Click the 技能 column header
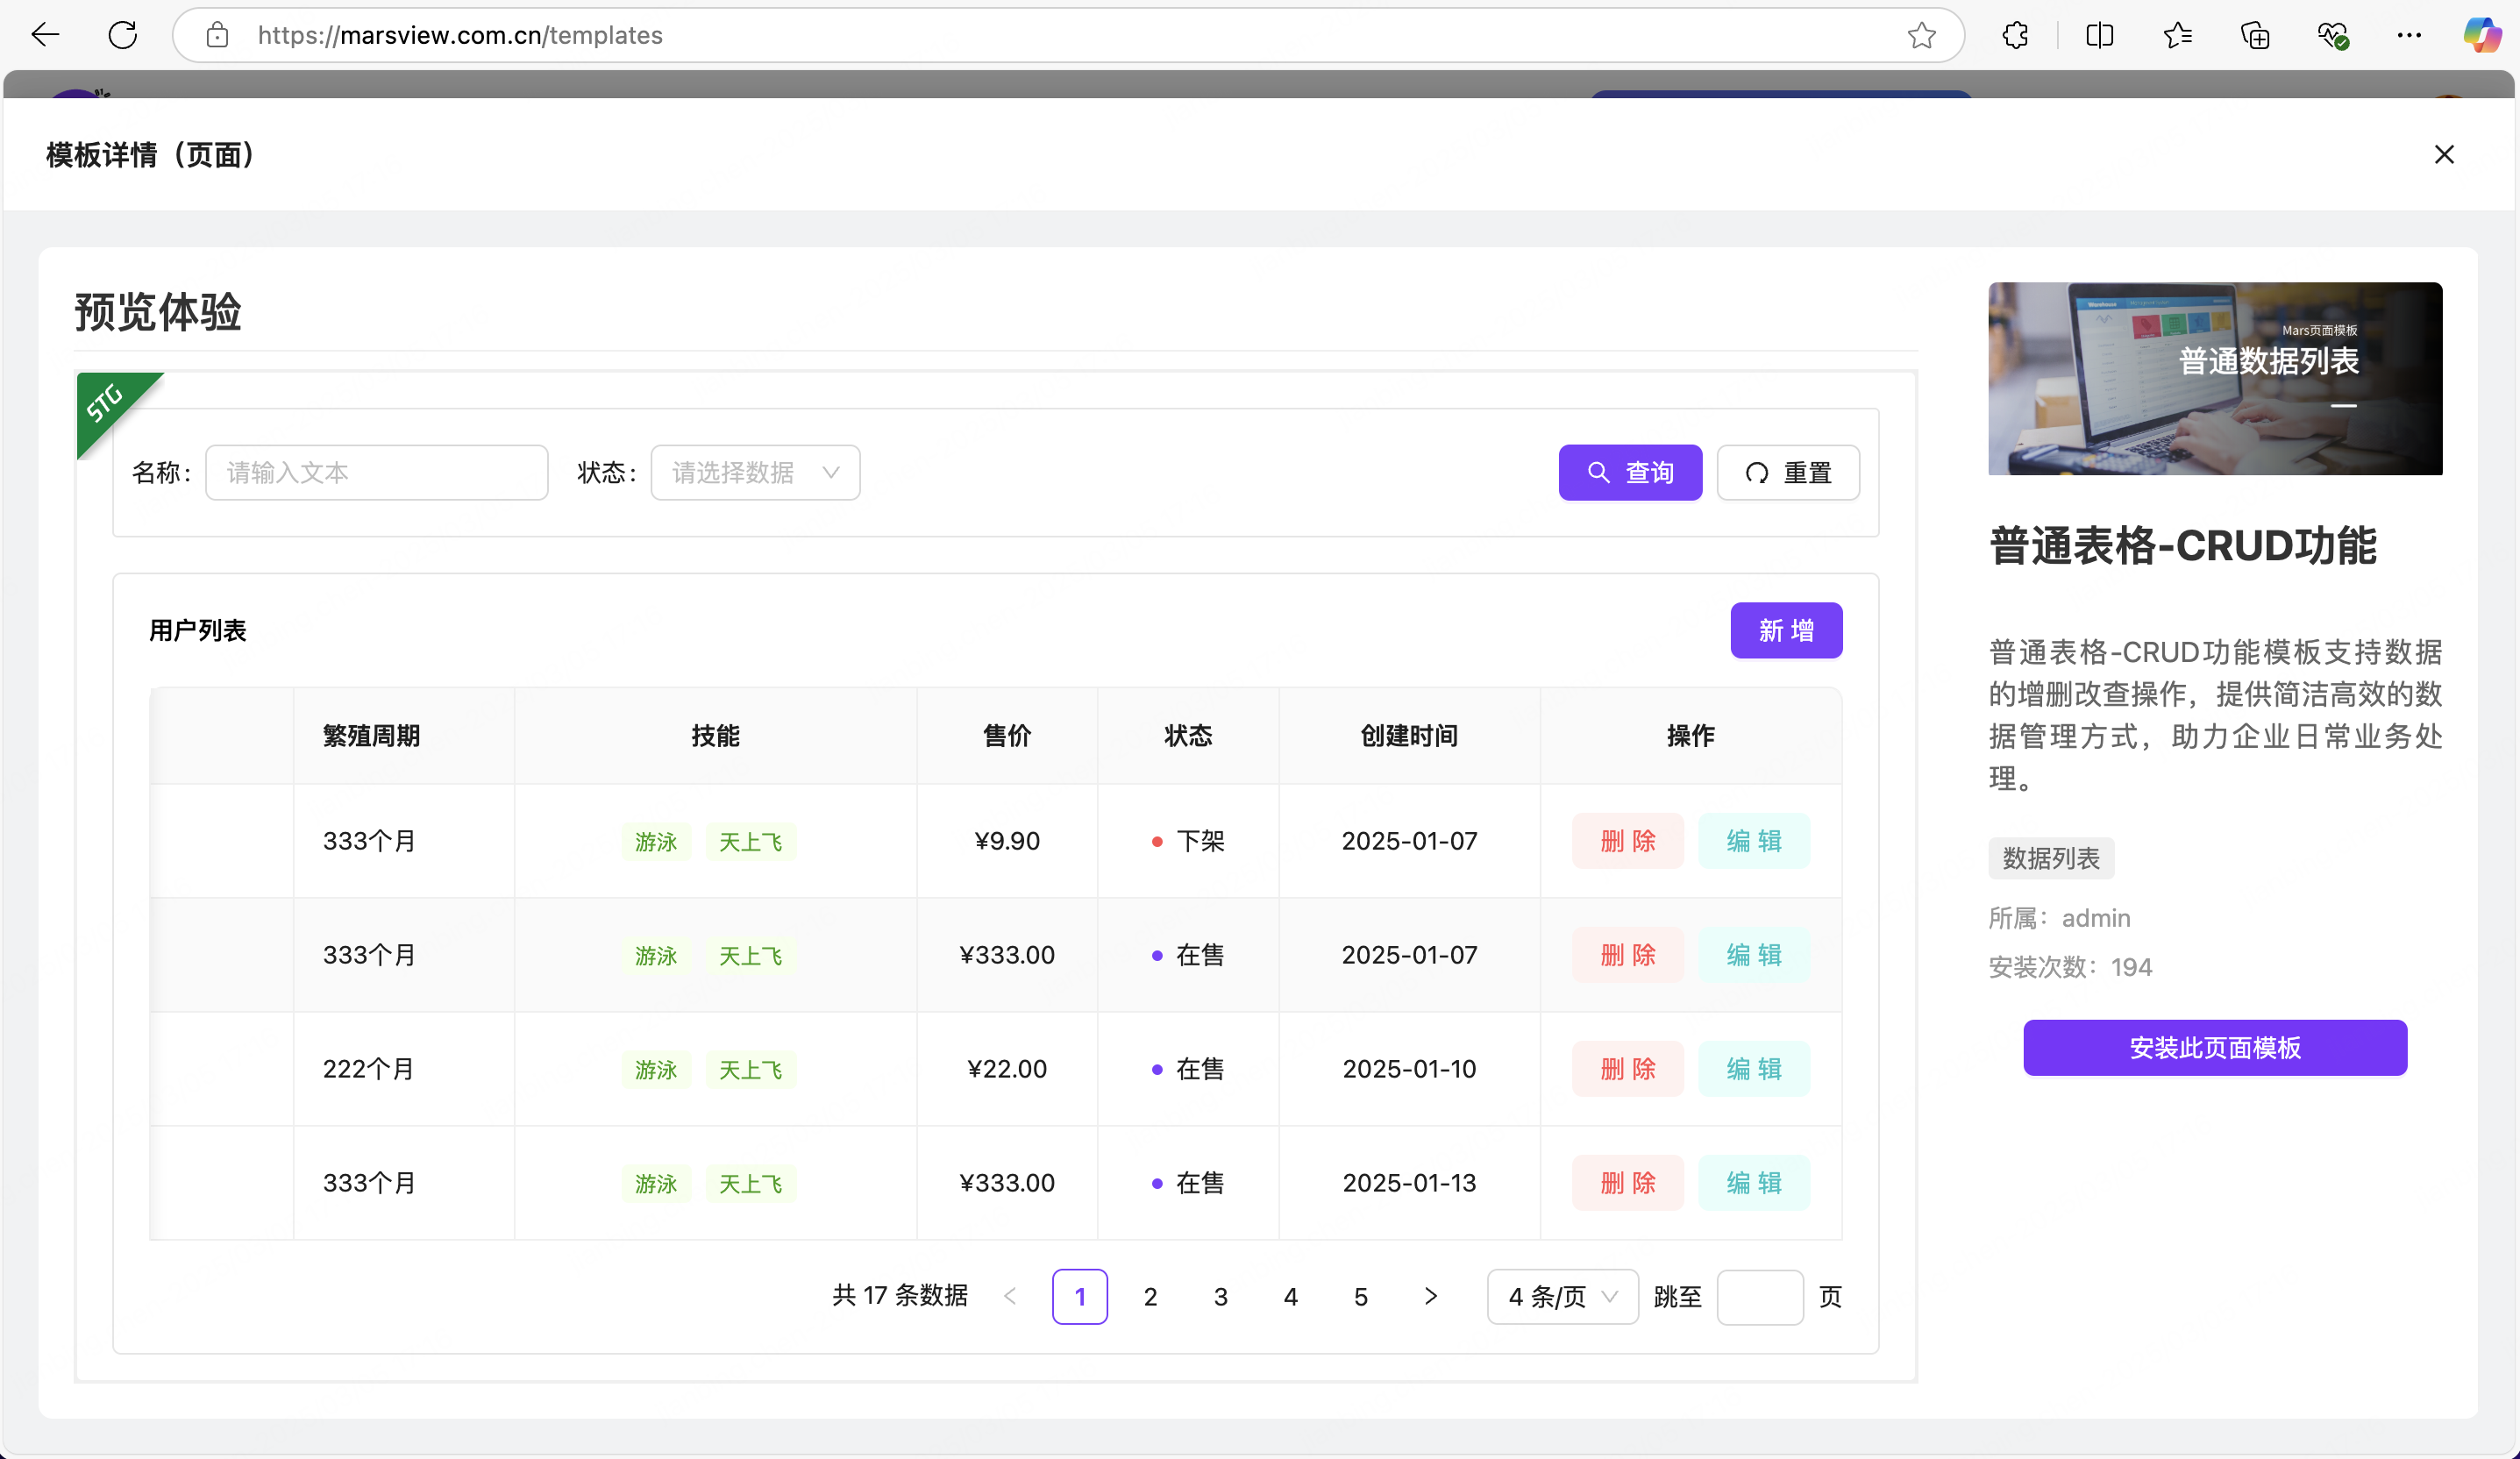 point(716,736)
